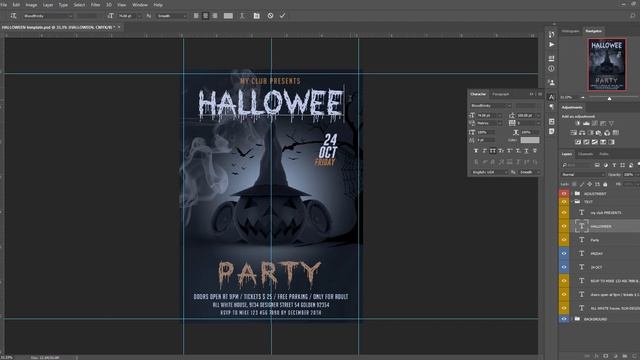Open Character panel font family dropdown
This screenshot has width=640, height=360.
(490, 106)
